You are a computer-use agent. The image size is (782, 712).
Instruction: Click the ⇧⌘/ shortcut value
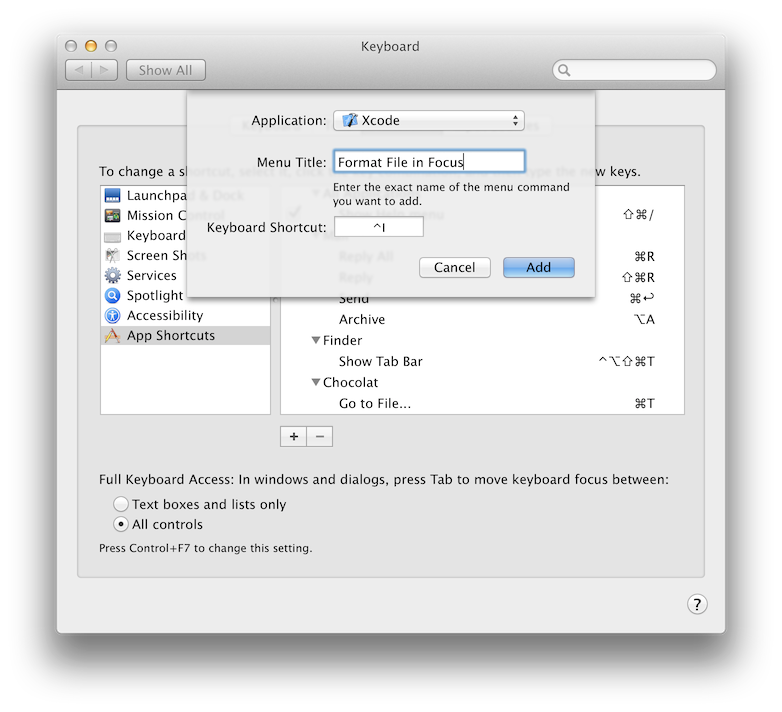click(638, 214)
